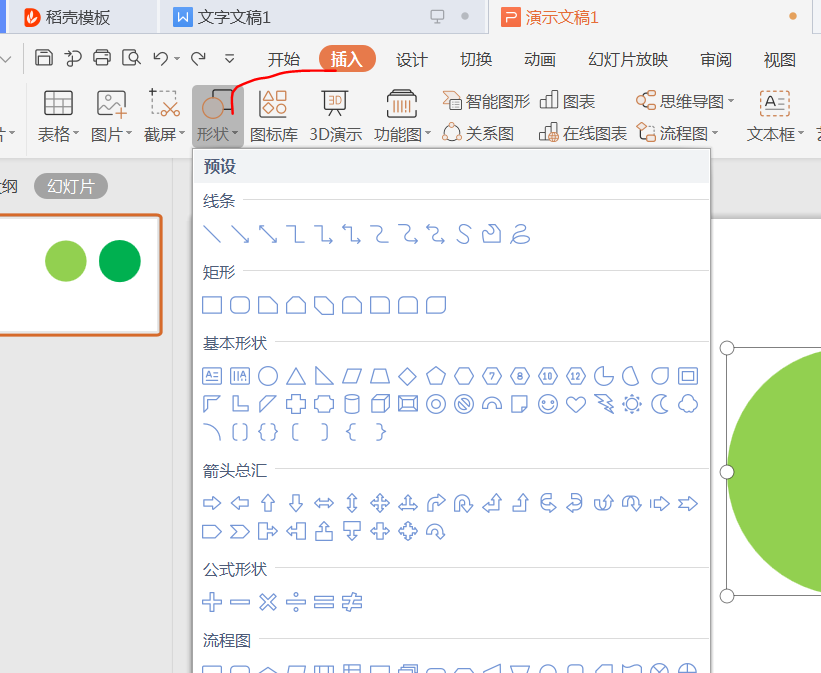The height and width of the screenshot is (673, 821).
Task: Select the smiley face shape
Action: (x=548, y=404)
